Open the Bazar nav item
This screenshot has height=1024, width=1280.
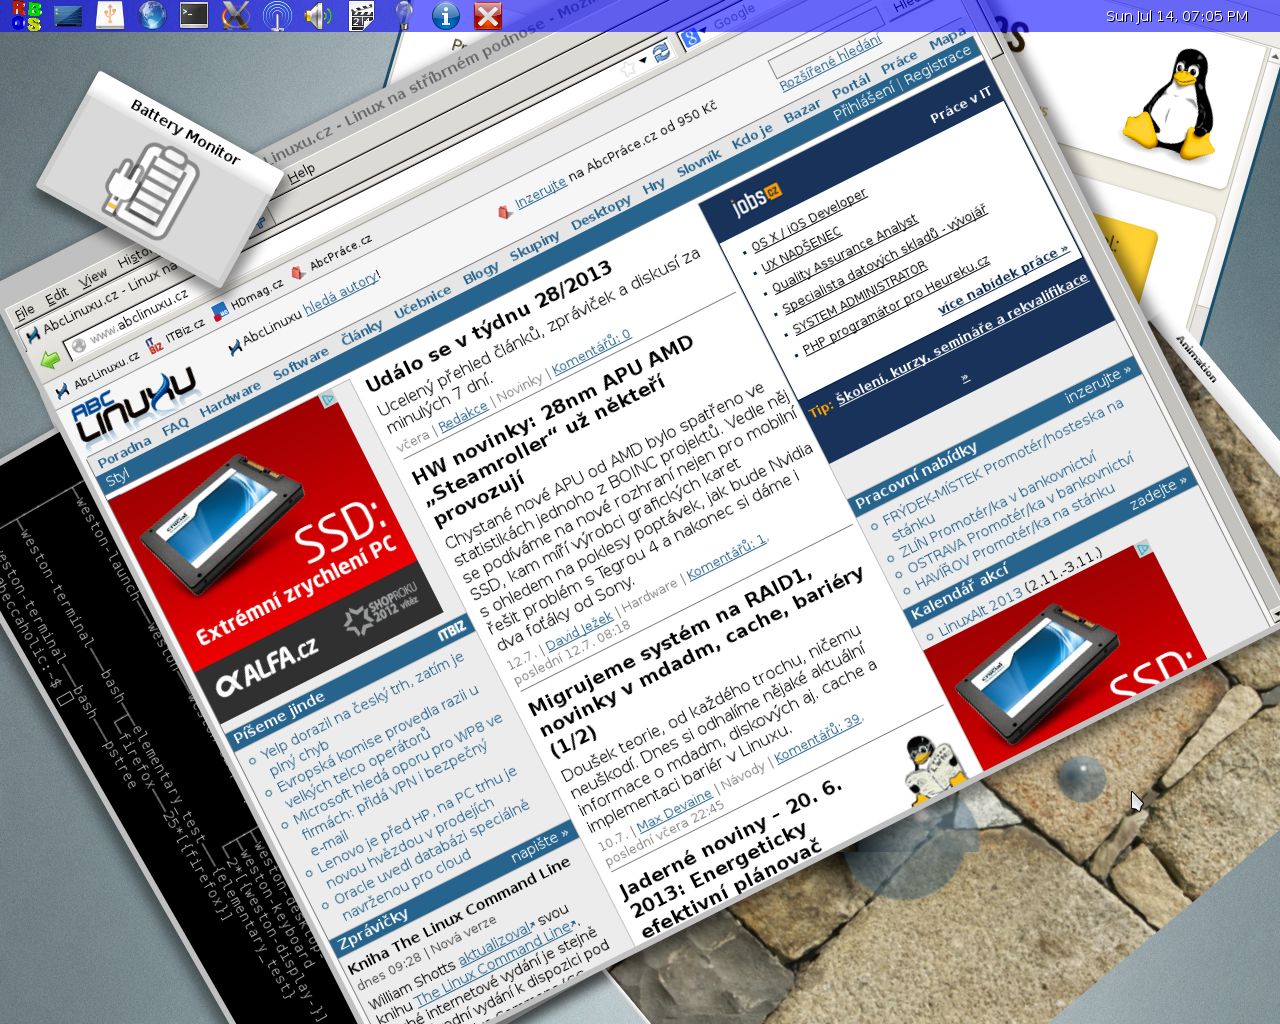(802, 112)
